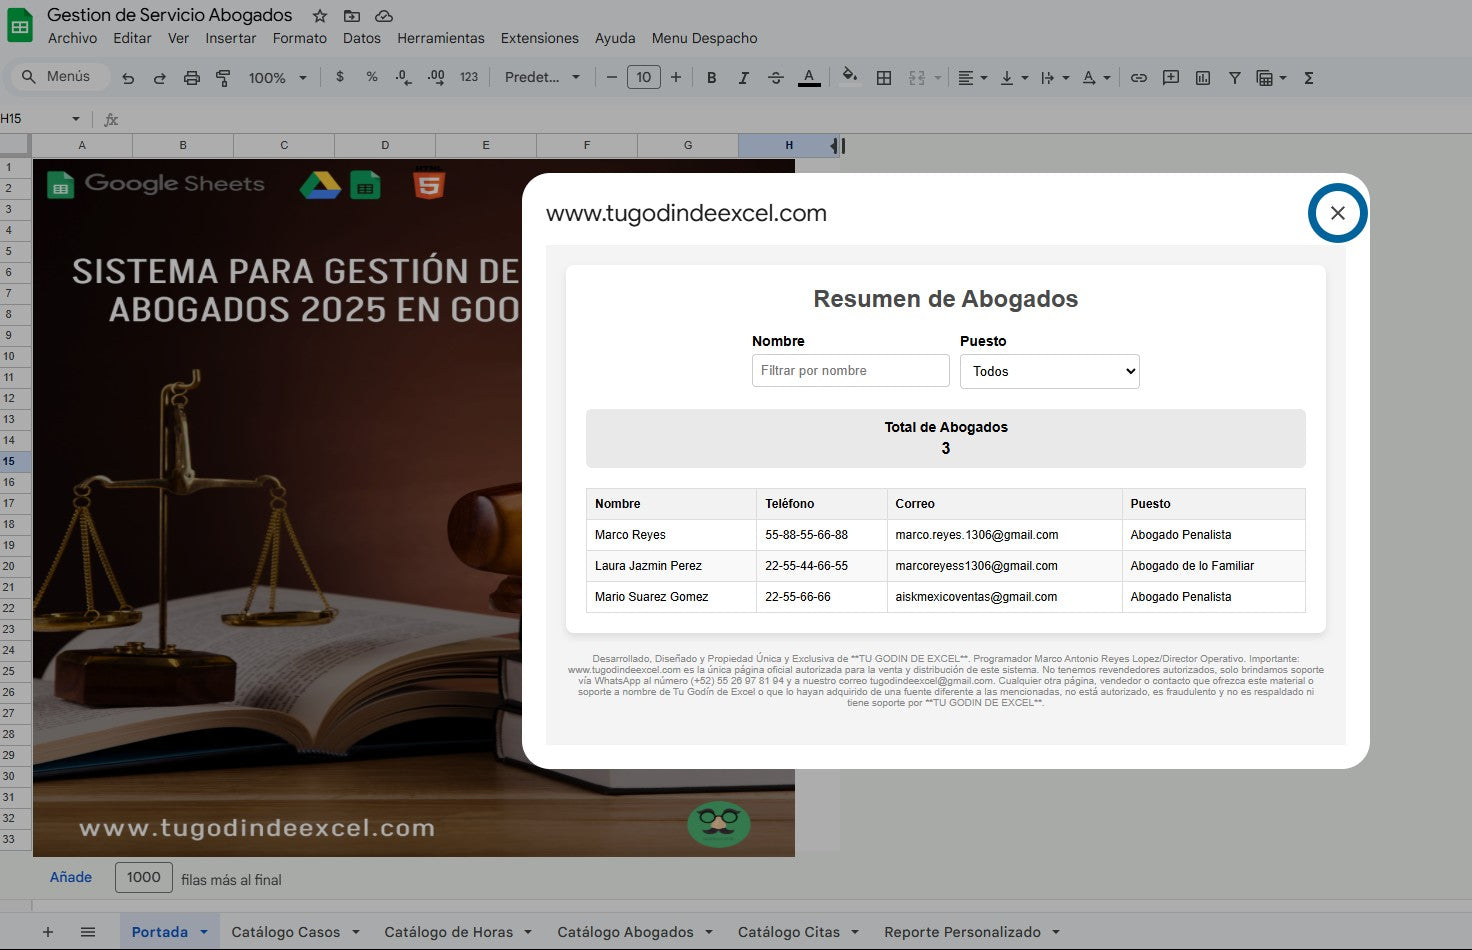Select the Marco Reyes name cell

(x=671, y=535)
